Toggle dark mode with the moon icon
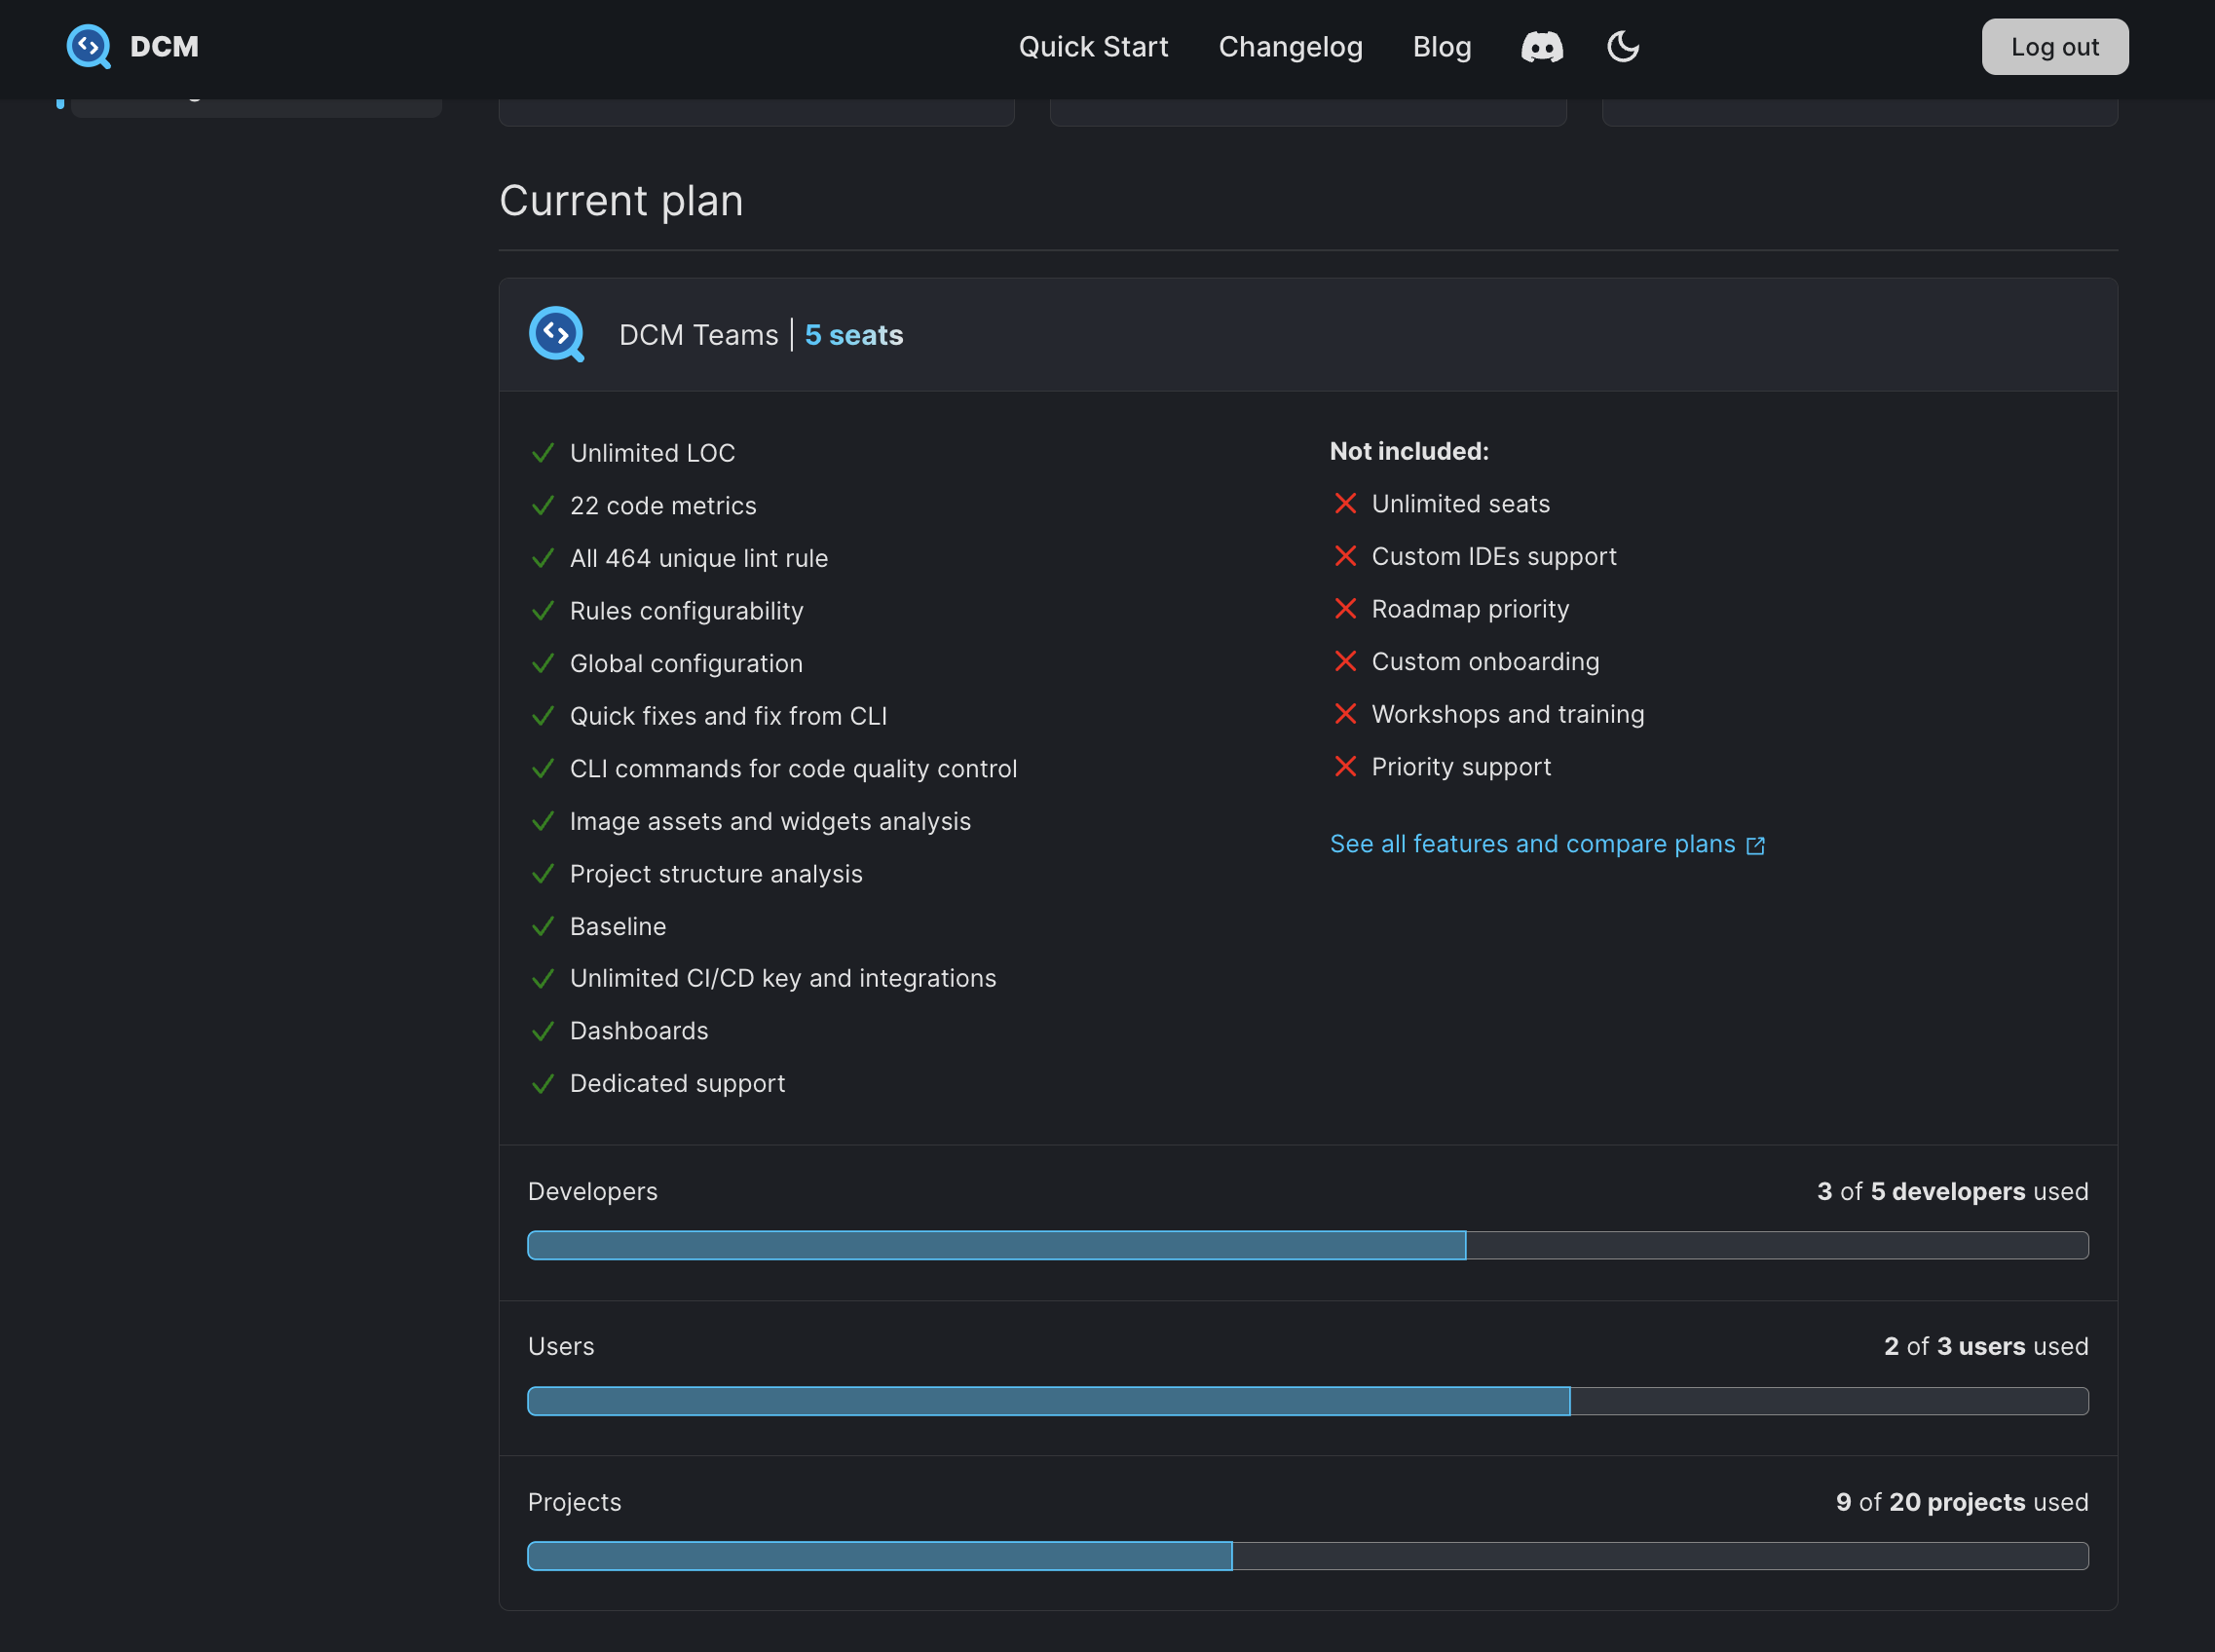Image resolution: width=2215 pixels, height=1652 pixels. (x=1622, y=46)
